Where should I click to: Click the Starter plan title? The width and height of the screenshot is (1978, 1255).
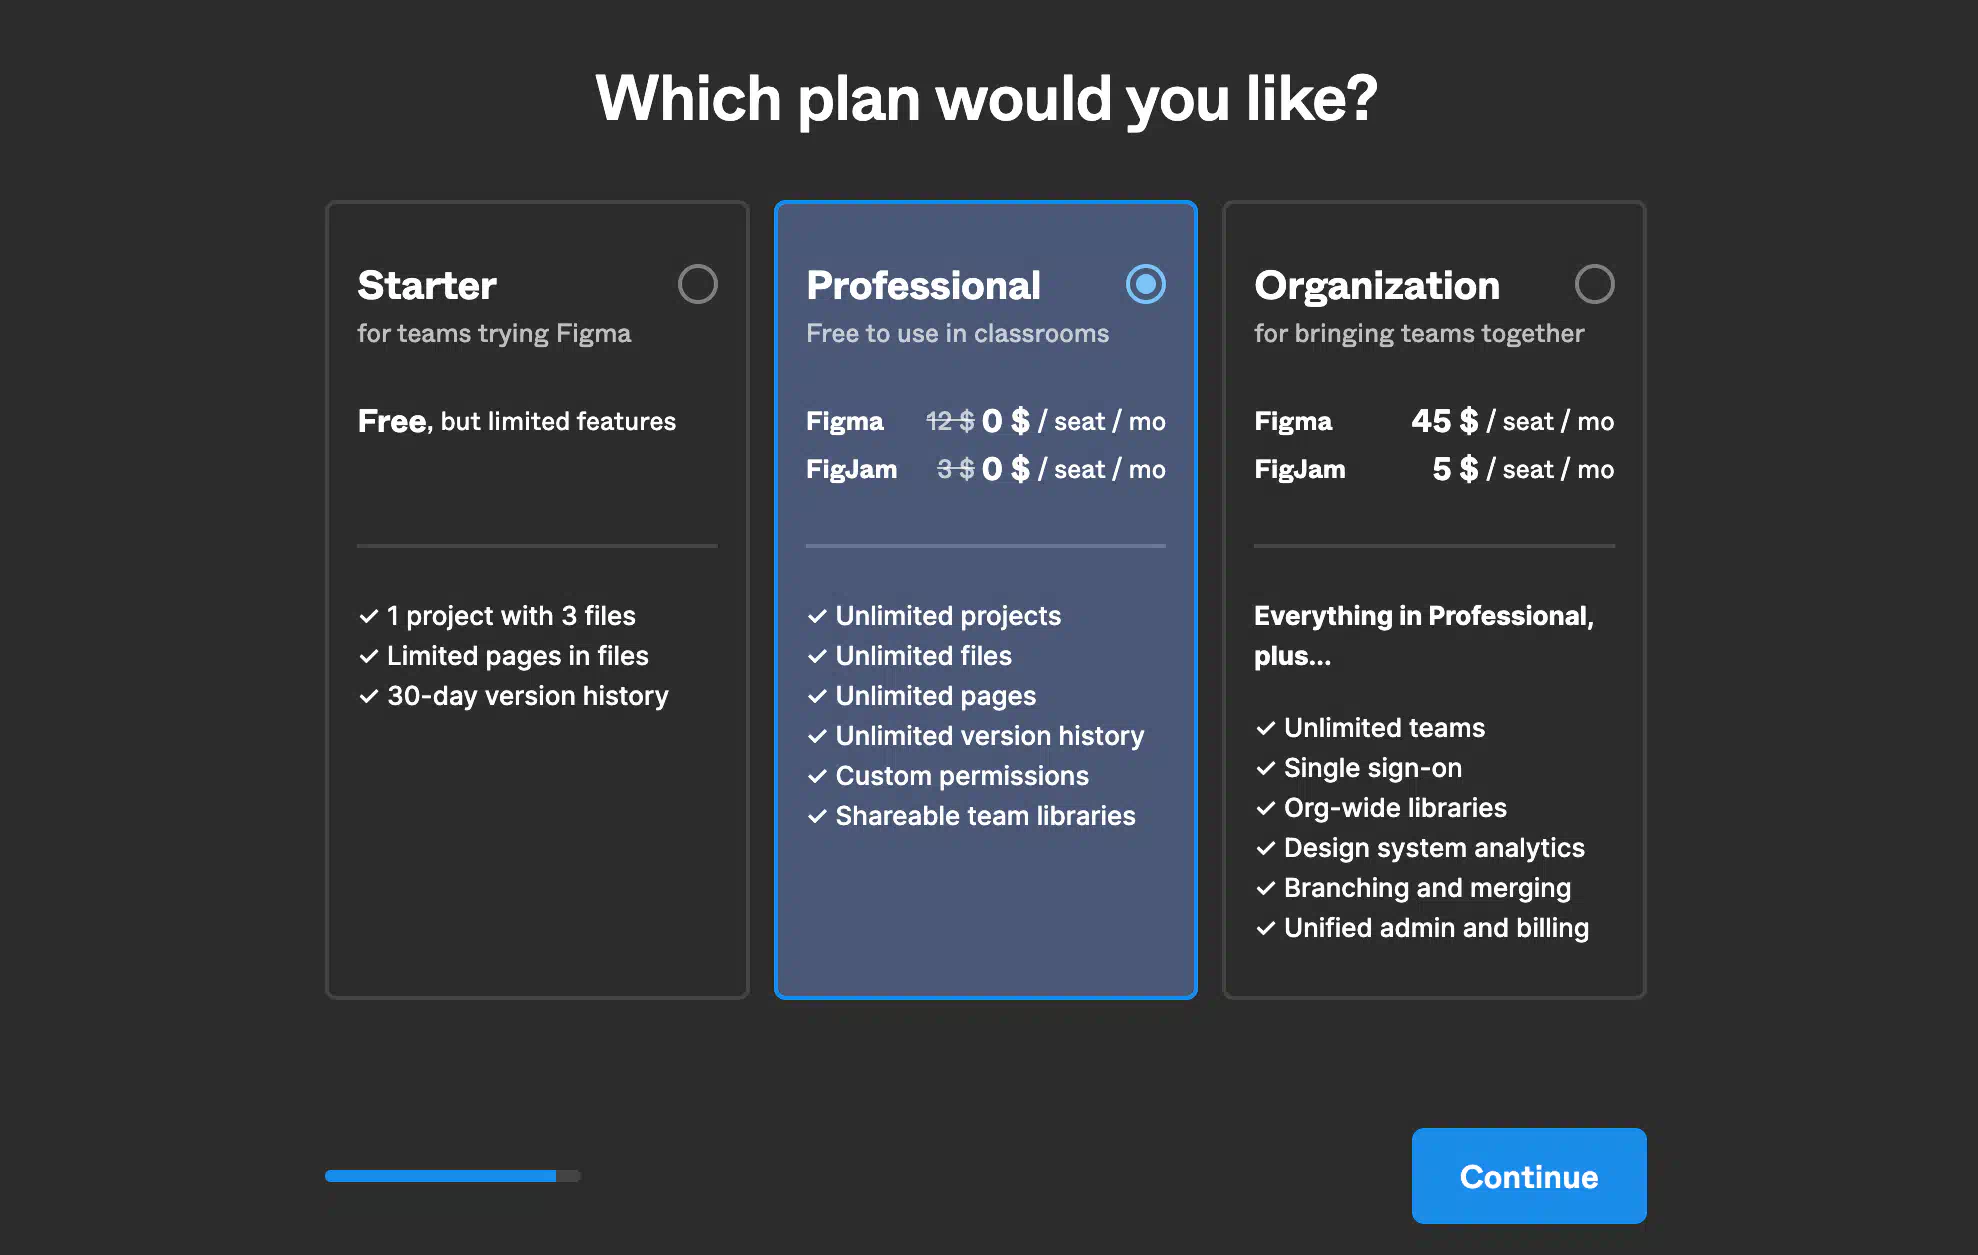click(x=427, y=286)
